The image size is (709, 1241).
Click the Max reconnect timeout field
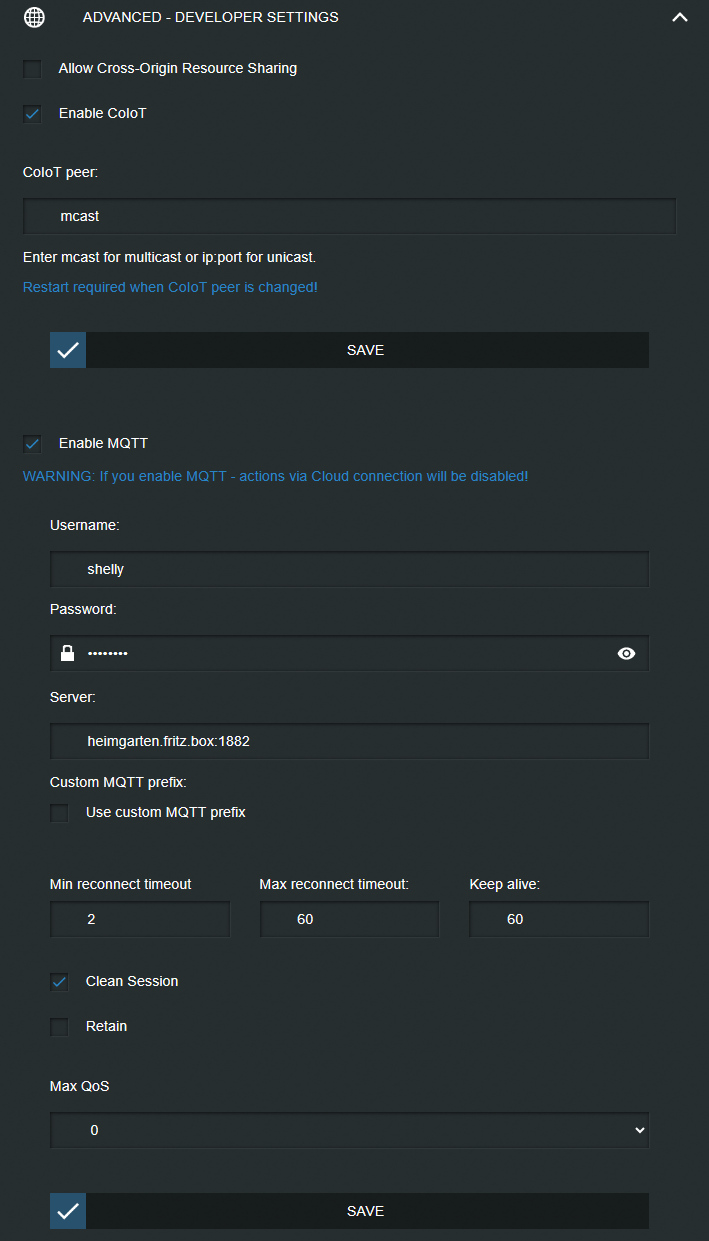click(x=349, y=919)
